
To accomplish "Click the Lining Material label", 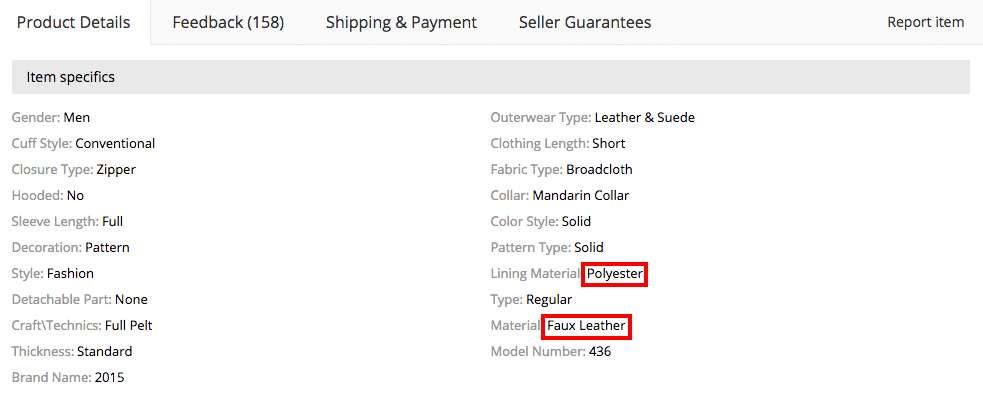I will click(535, 273).
